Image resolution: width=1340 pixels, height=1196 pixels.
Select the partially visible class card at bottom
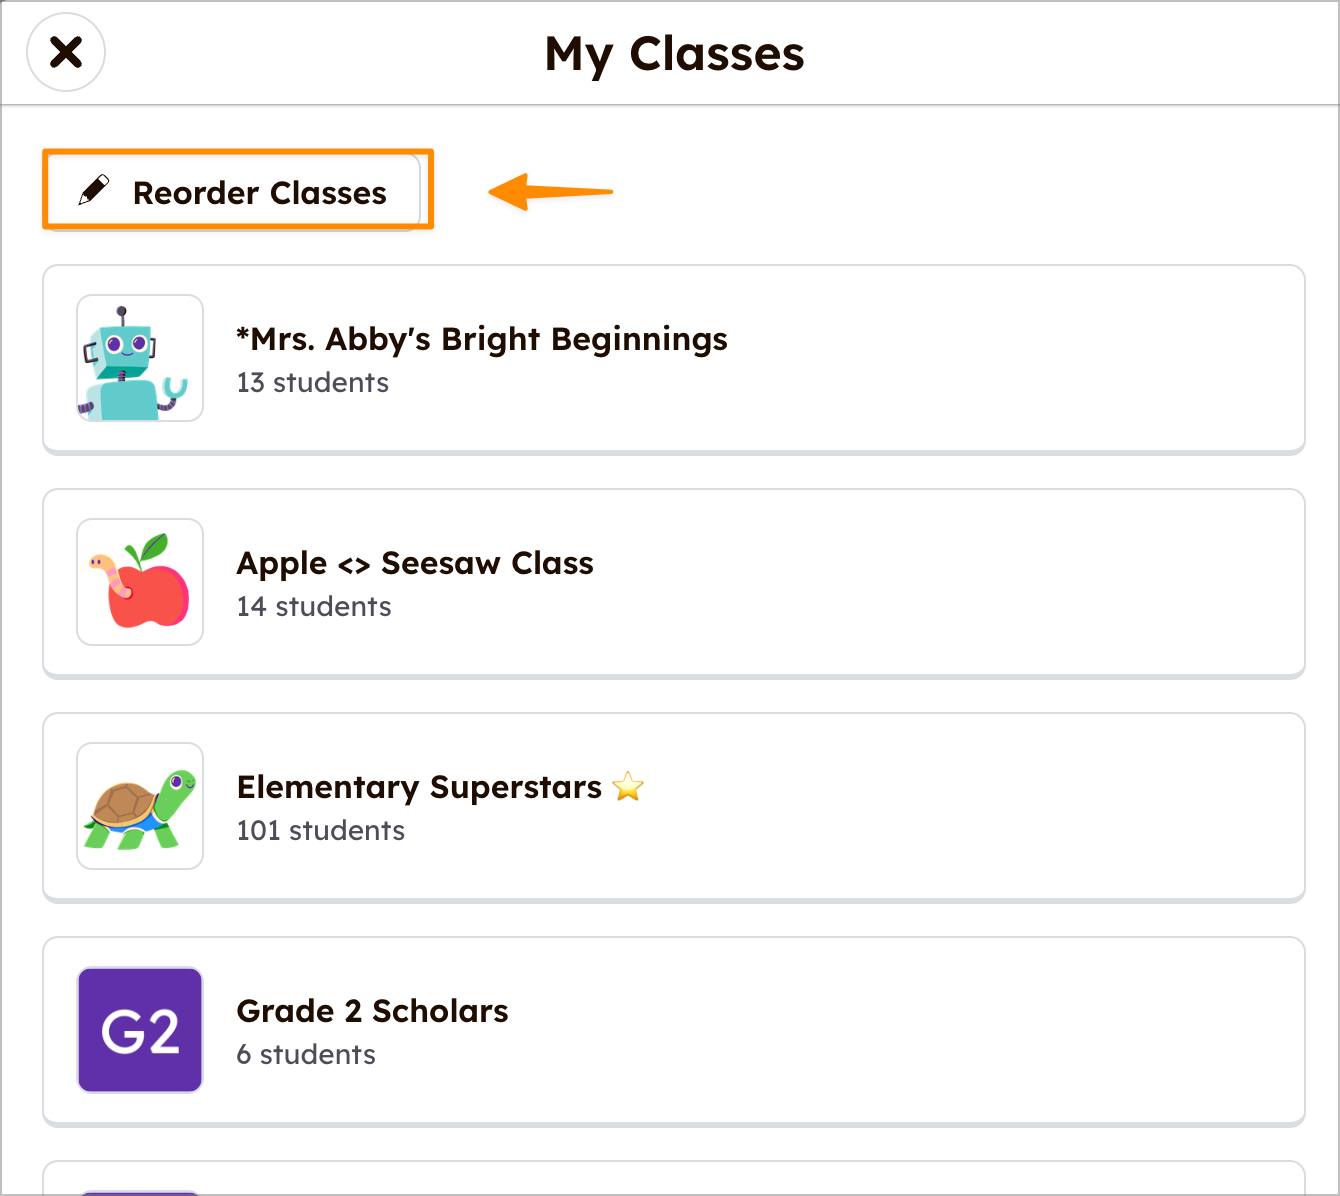pyautogui.click(x=674, y=1180)
